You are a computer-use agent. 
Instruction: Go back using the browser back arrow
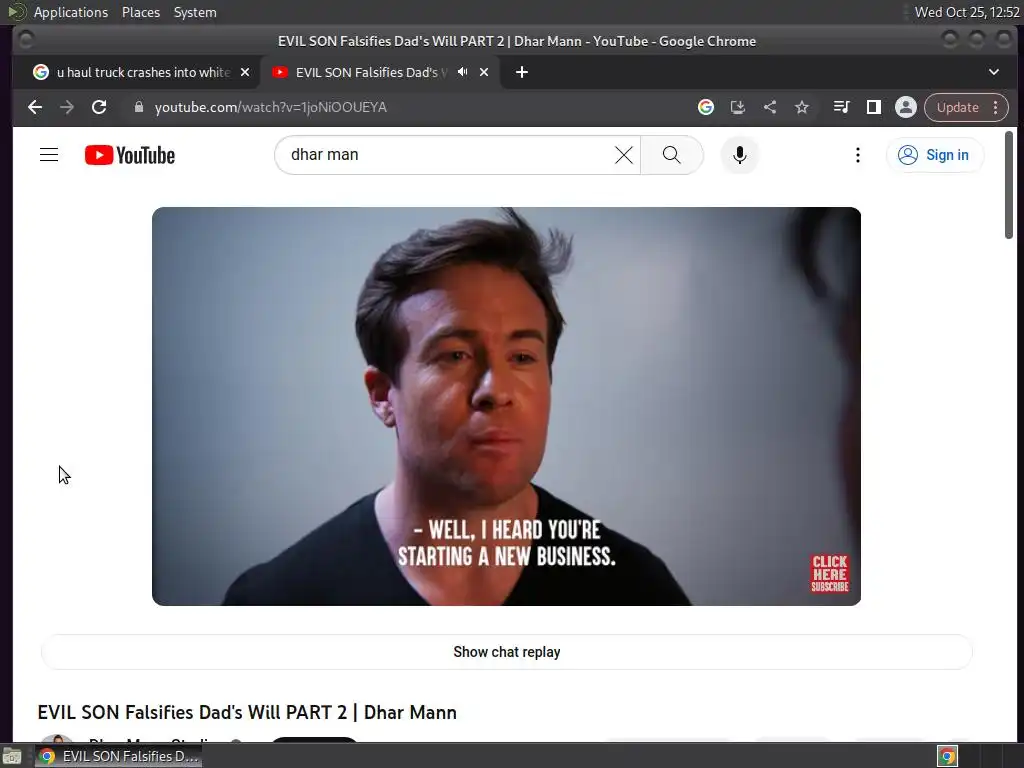[x=35, y=107]
